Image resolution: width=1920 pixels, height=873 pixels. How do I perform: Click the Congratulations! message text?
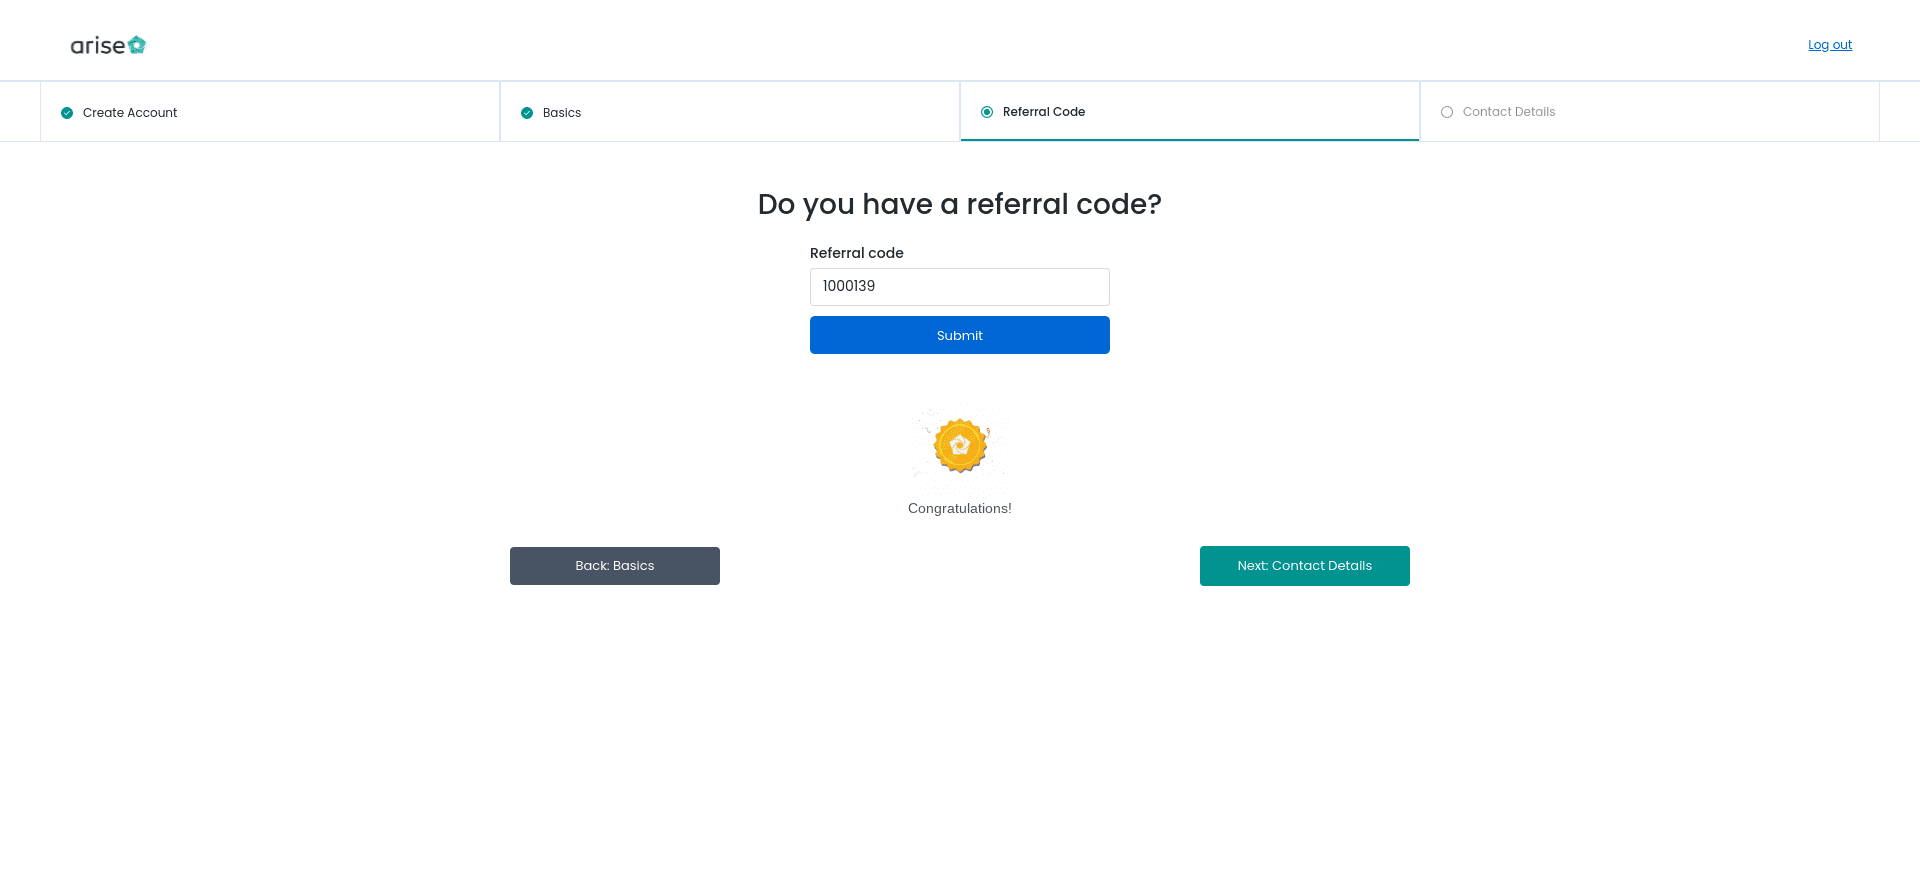click(x=960, y=508)
